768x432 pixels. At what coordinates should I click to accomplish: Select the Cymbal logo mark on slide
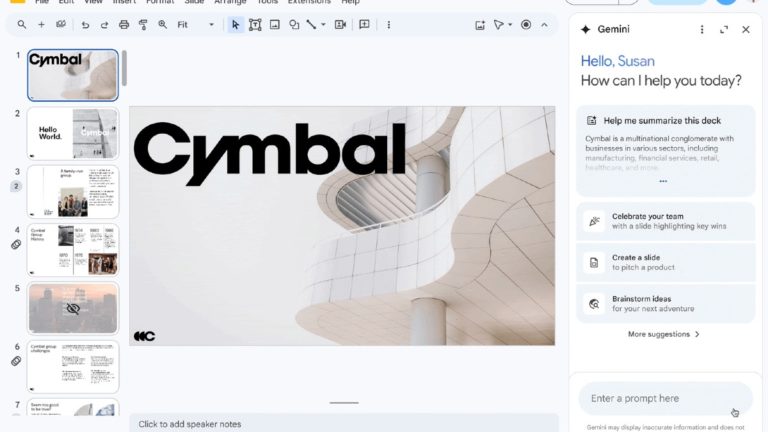click(144, 336)
